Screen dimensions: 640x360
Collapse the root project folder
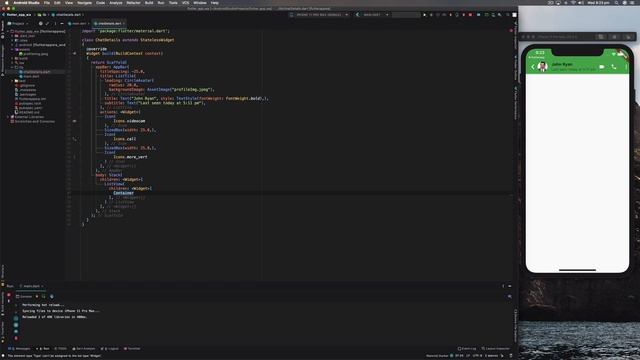8,31
